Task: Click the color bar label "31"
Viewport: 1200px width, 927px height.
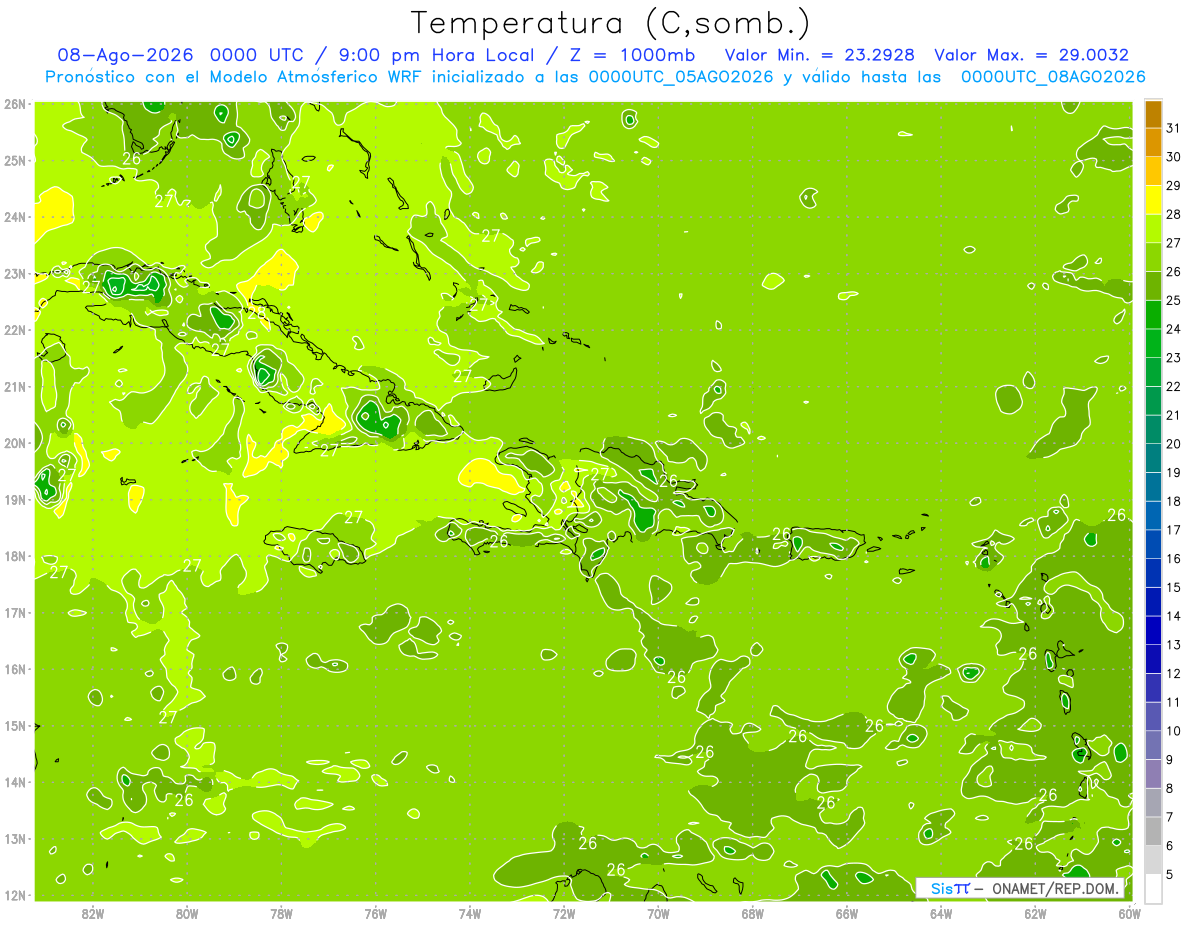Action: [1173, 129]
